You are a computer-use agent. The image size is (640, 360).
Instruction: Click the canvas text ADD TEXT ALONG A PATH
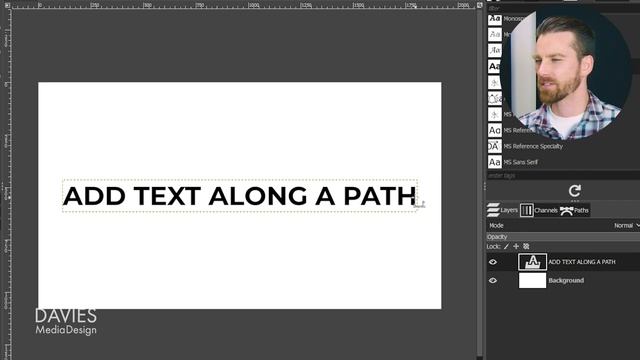point(240,196)
